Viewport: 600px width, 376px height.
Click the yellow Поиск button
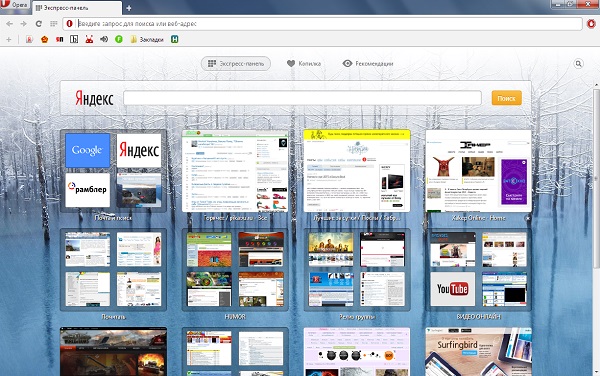pos(506,98)
